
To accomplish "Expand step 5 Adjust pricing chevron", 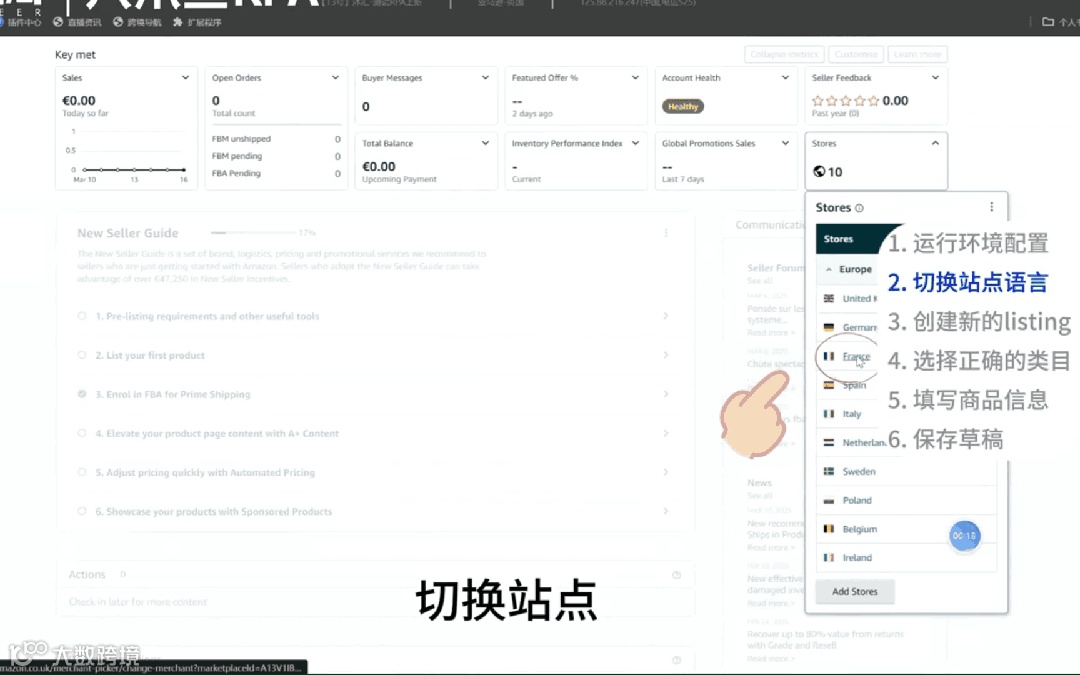I will pos(666,472).
